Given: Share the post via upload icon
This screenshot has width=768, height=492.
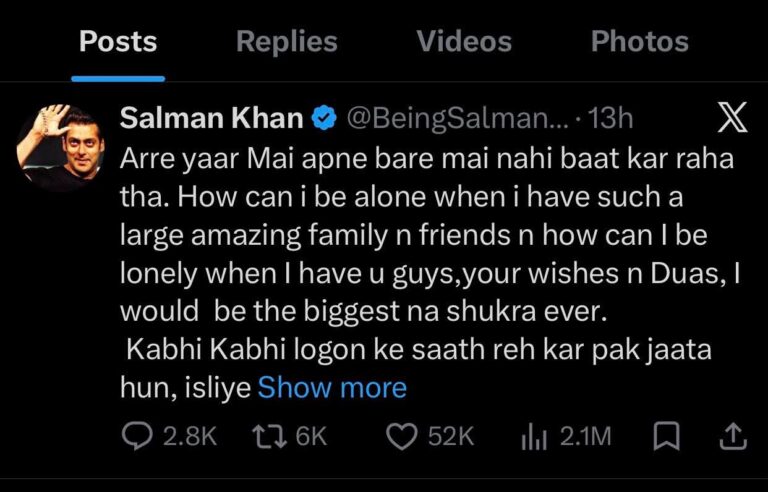Looking at the screenshot, I should (x=733, y=436).
